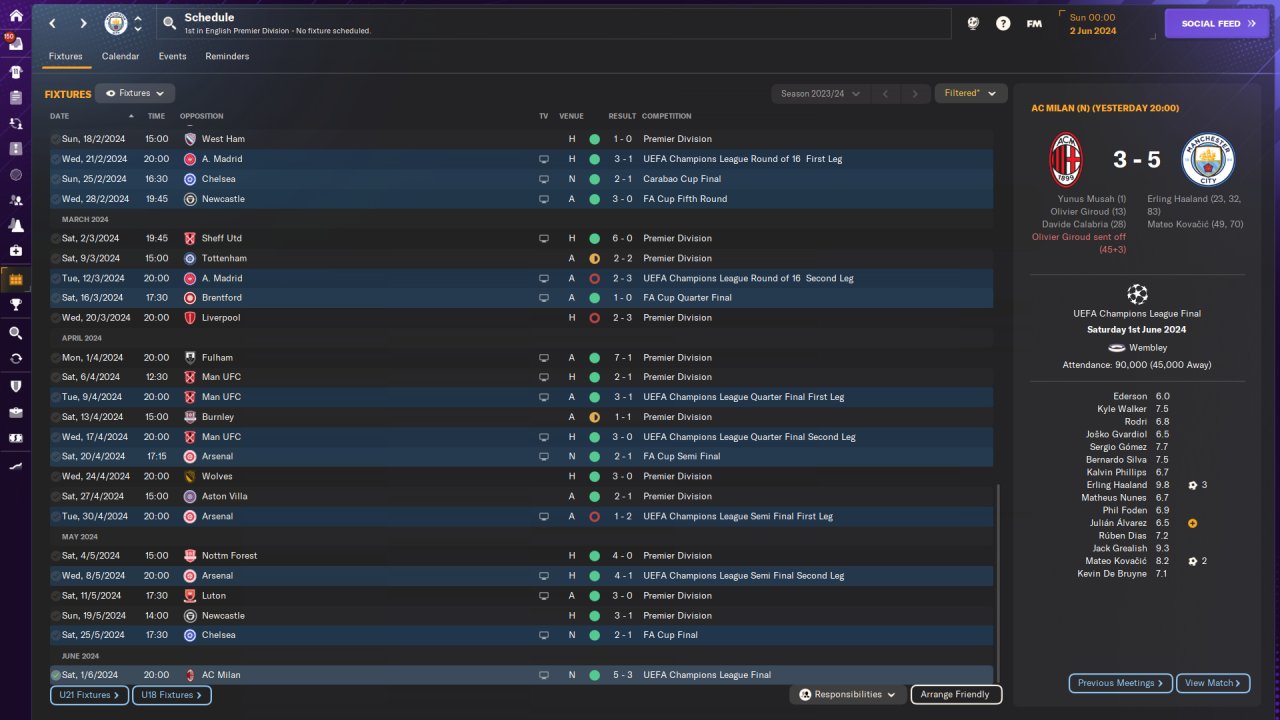This screenshot has height=720, width=1280.
Task: Open the world globe icon in header
Action: point(973,23)
